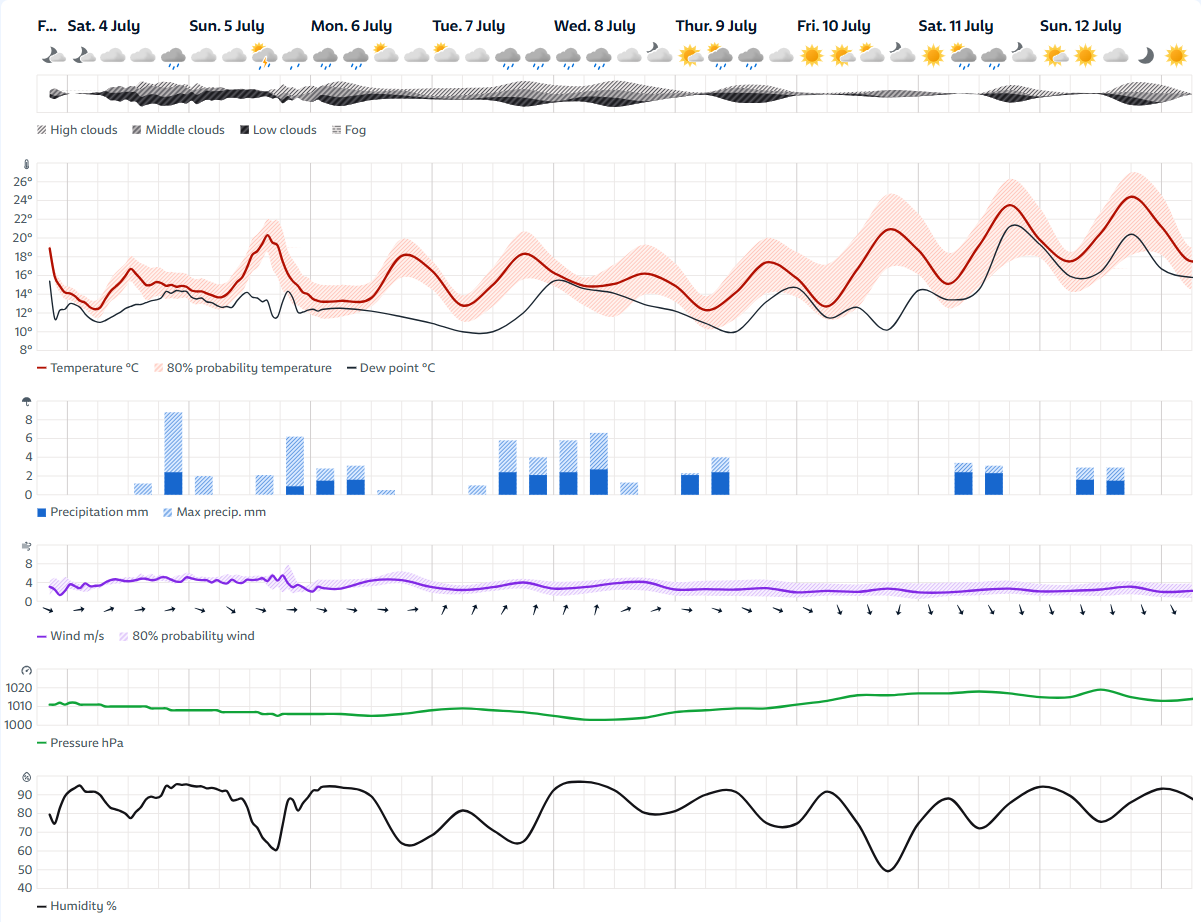The width and height of the screenshot is (1201, 922).
Task: Select the Wed. 8 July day heading
Action: pyautogui.click(x=594, y=26)
